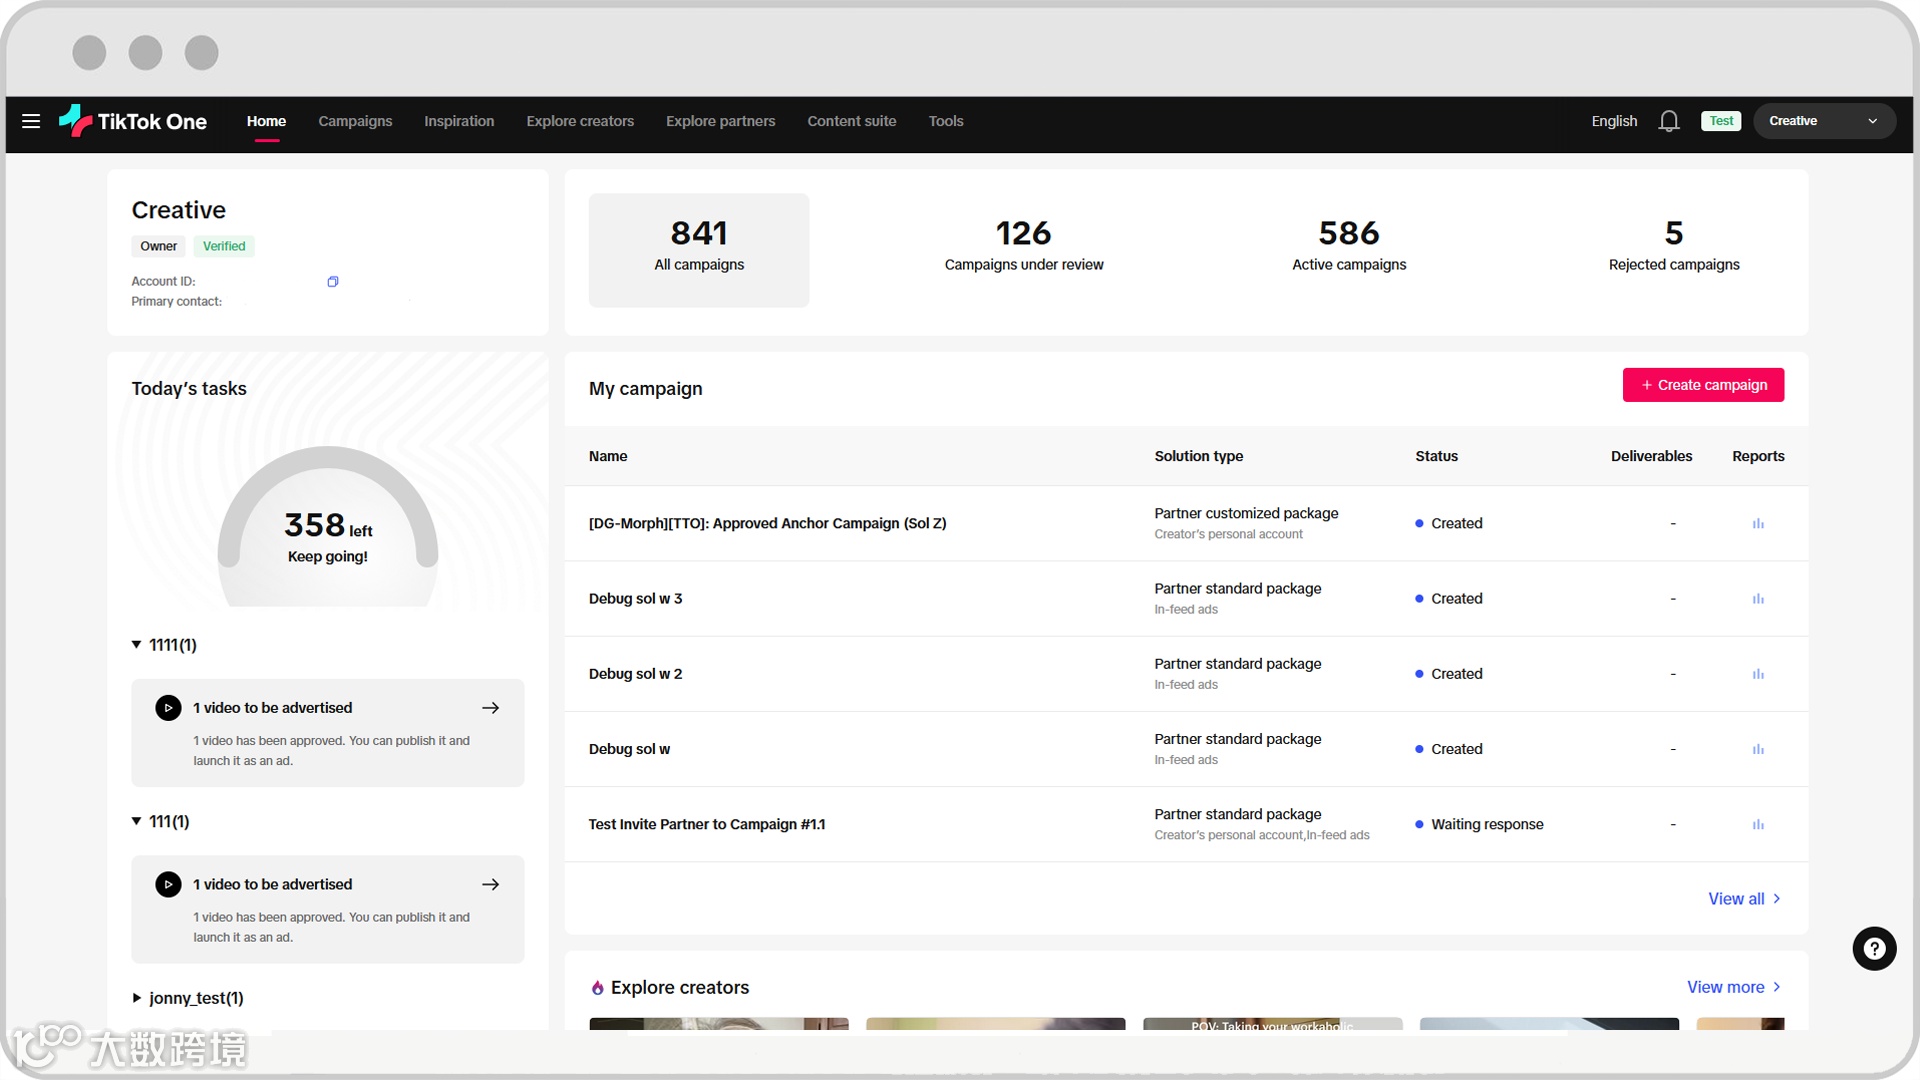This screenshot has height=1080, width=1920.
Task: Collapse the 1111(1) task group
Action: (137, 645)
